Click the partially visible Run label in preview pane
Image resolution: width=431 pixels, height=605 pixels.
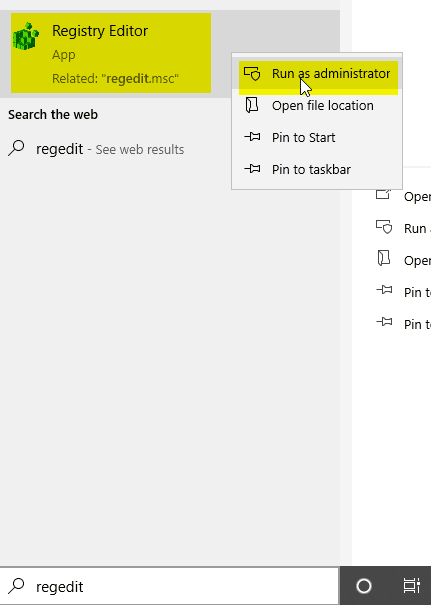[415, 228]
